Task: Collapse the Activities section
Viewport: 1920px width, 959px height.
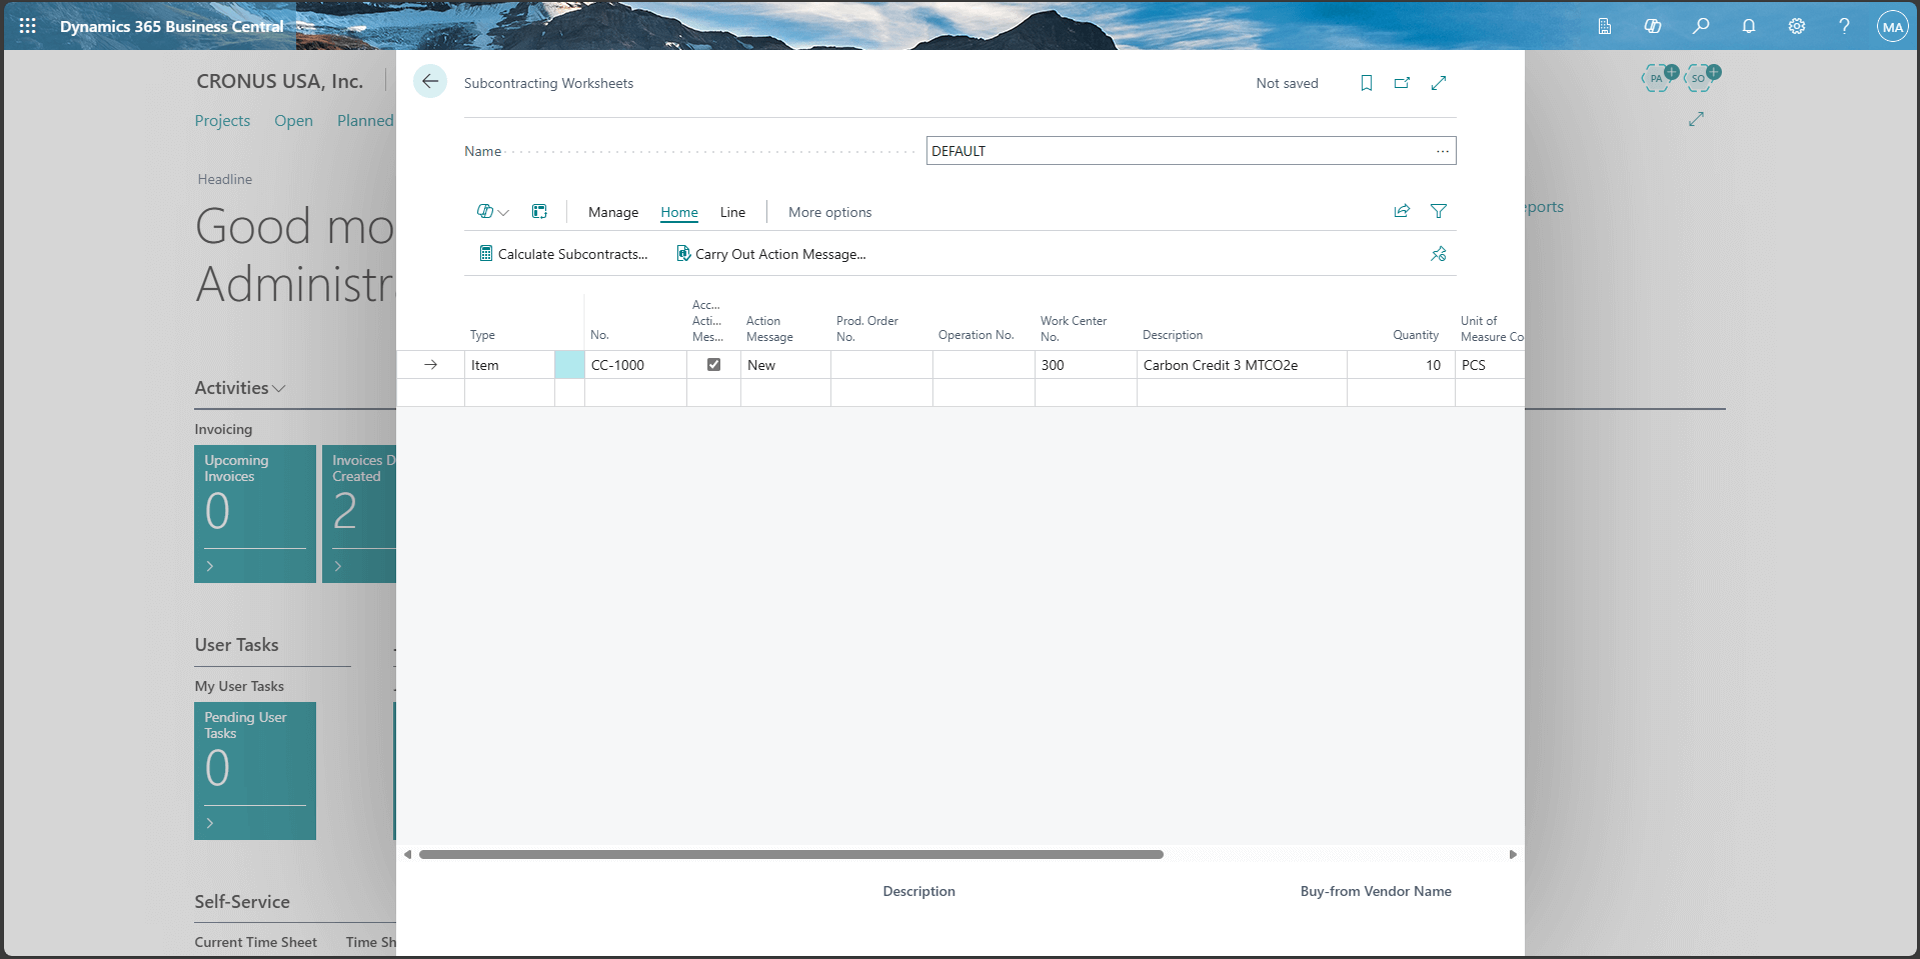Action: tap(280, 388)
